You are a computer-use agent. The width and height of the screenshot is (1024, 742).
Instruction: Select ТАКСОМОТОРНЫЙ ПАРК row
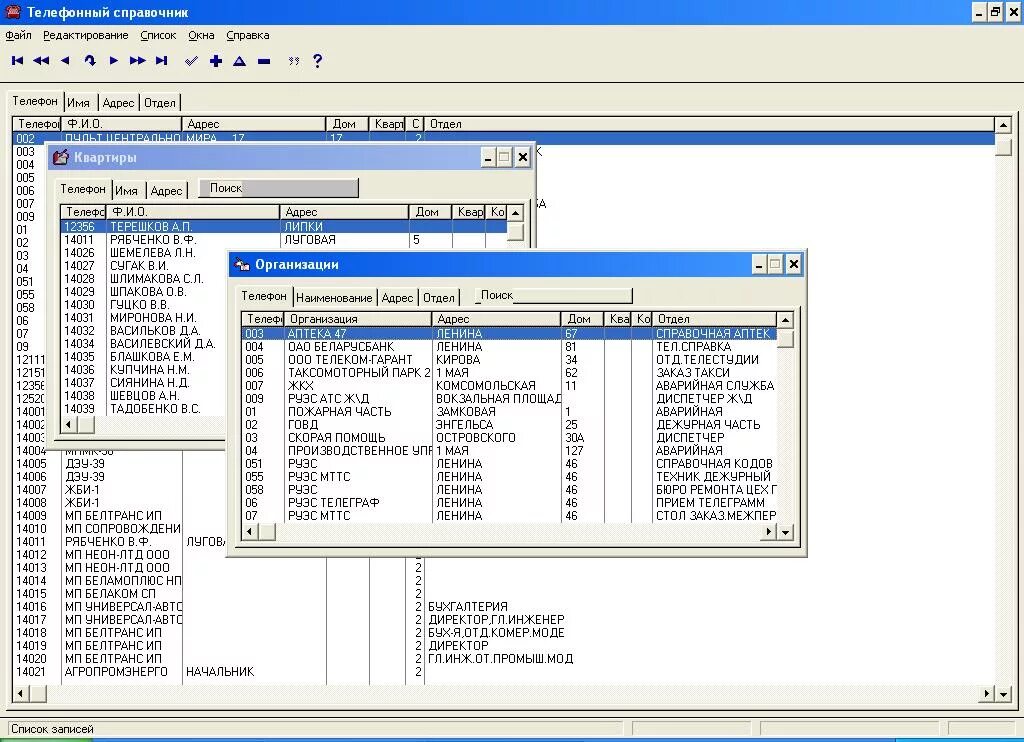pos(509,372)
